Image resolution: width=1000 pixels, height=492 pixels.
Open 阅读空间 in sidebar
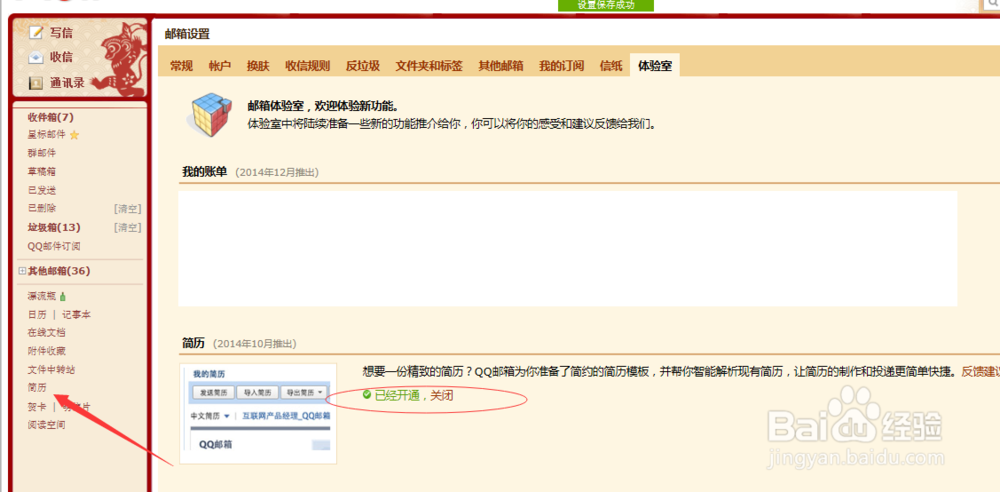point(47,424)
